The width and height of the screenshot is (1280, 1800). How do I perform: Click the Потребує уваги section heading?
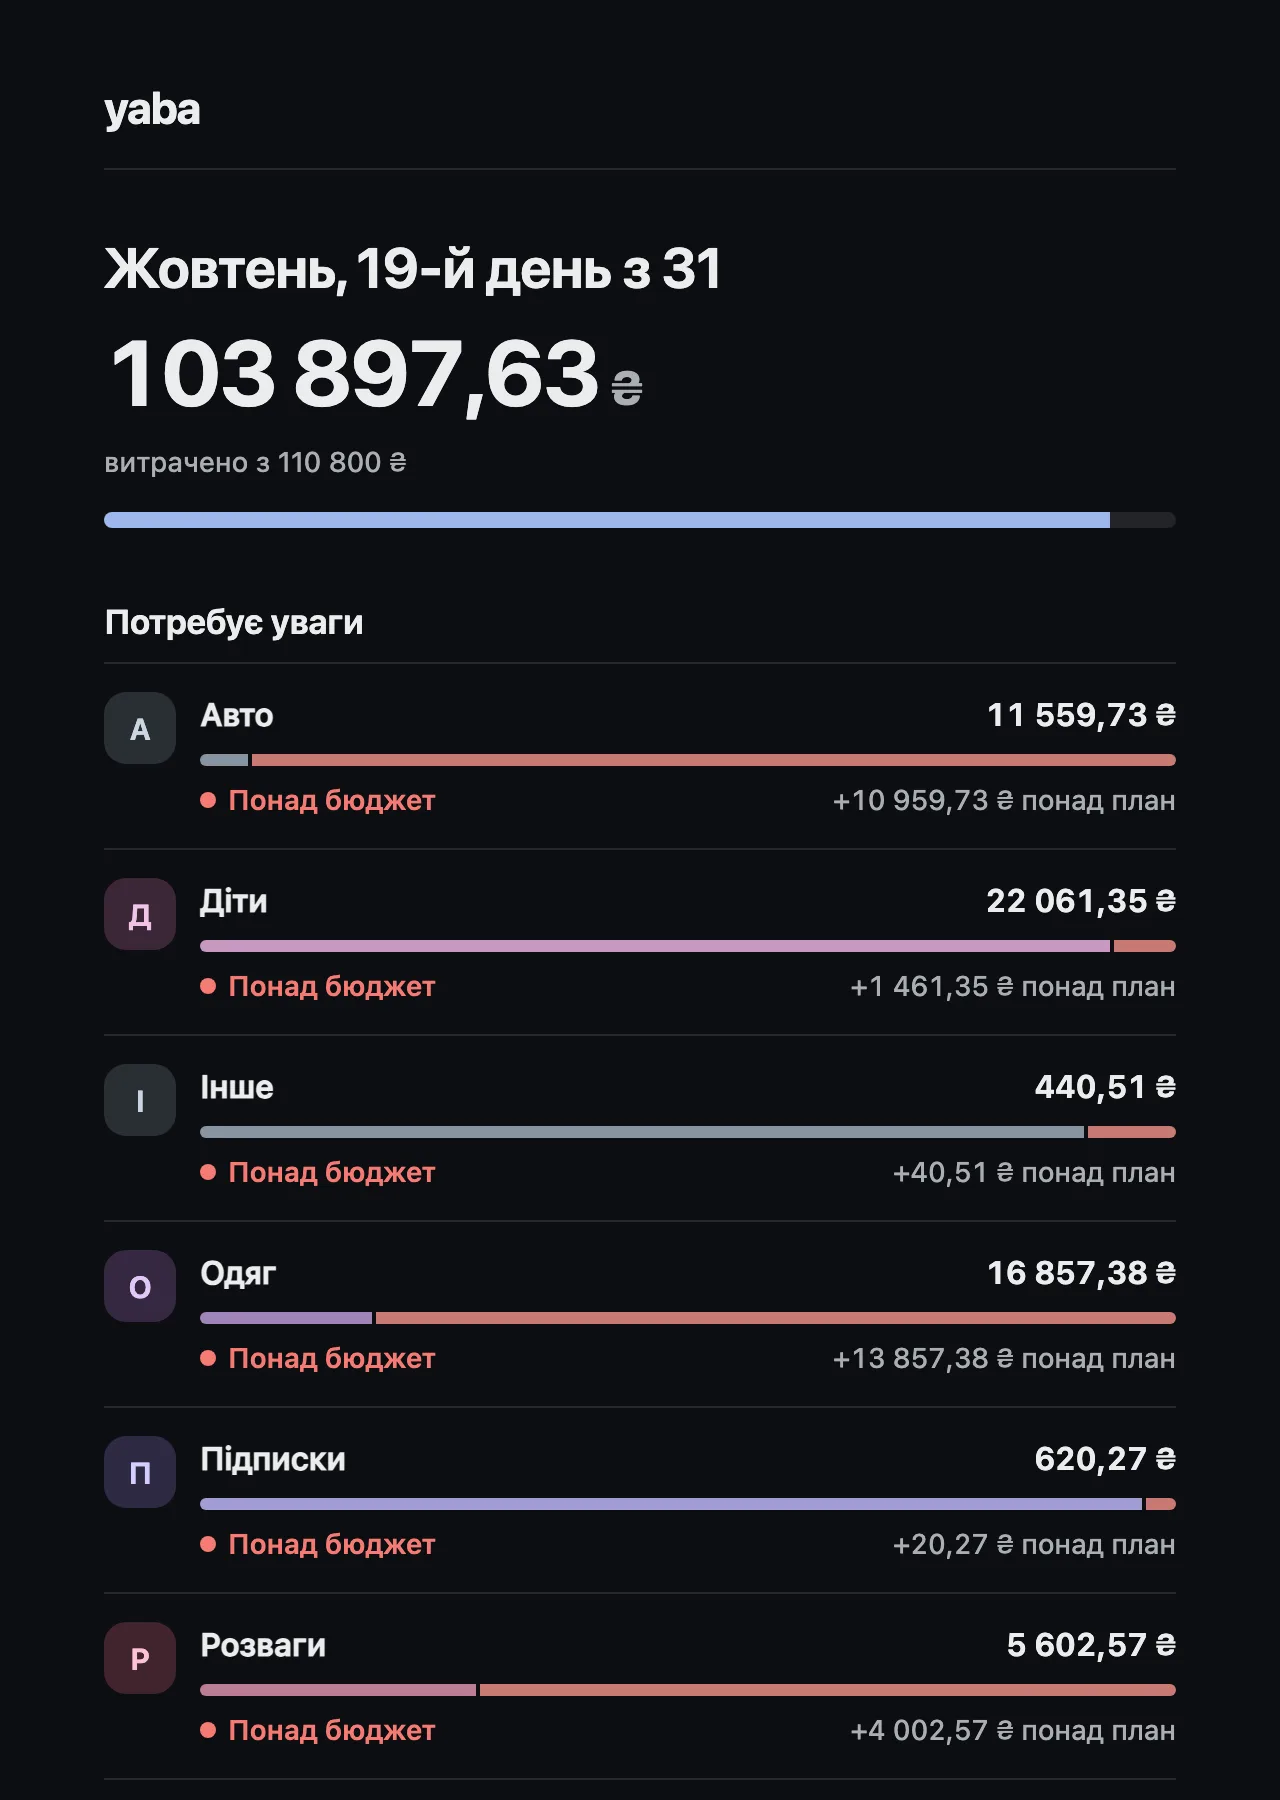click(234, 623)
